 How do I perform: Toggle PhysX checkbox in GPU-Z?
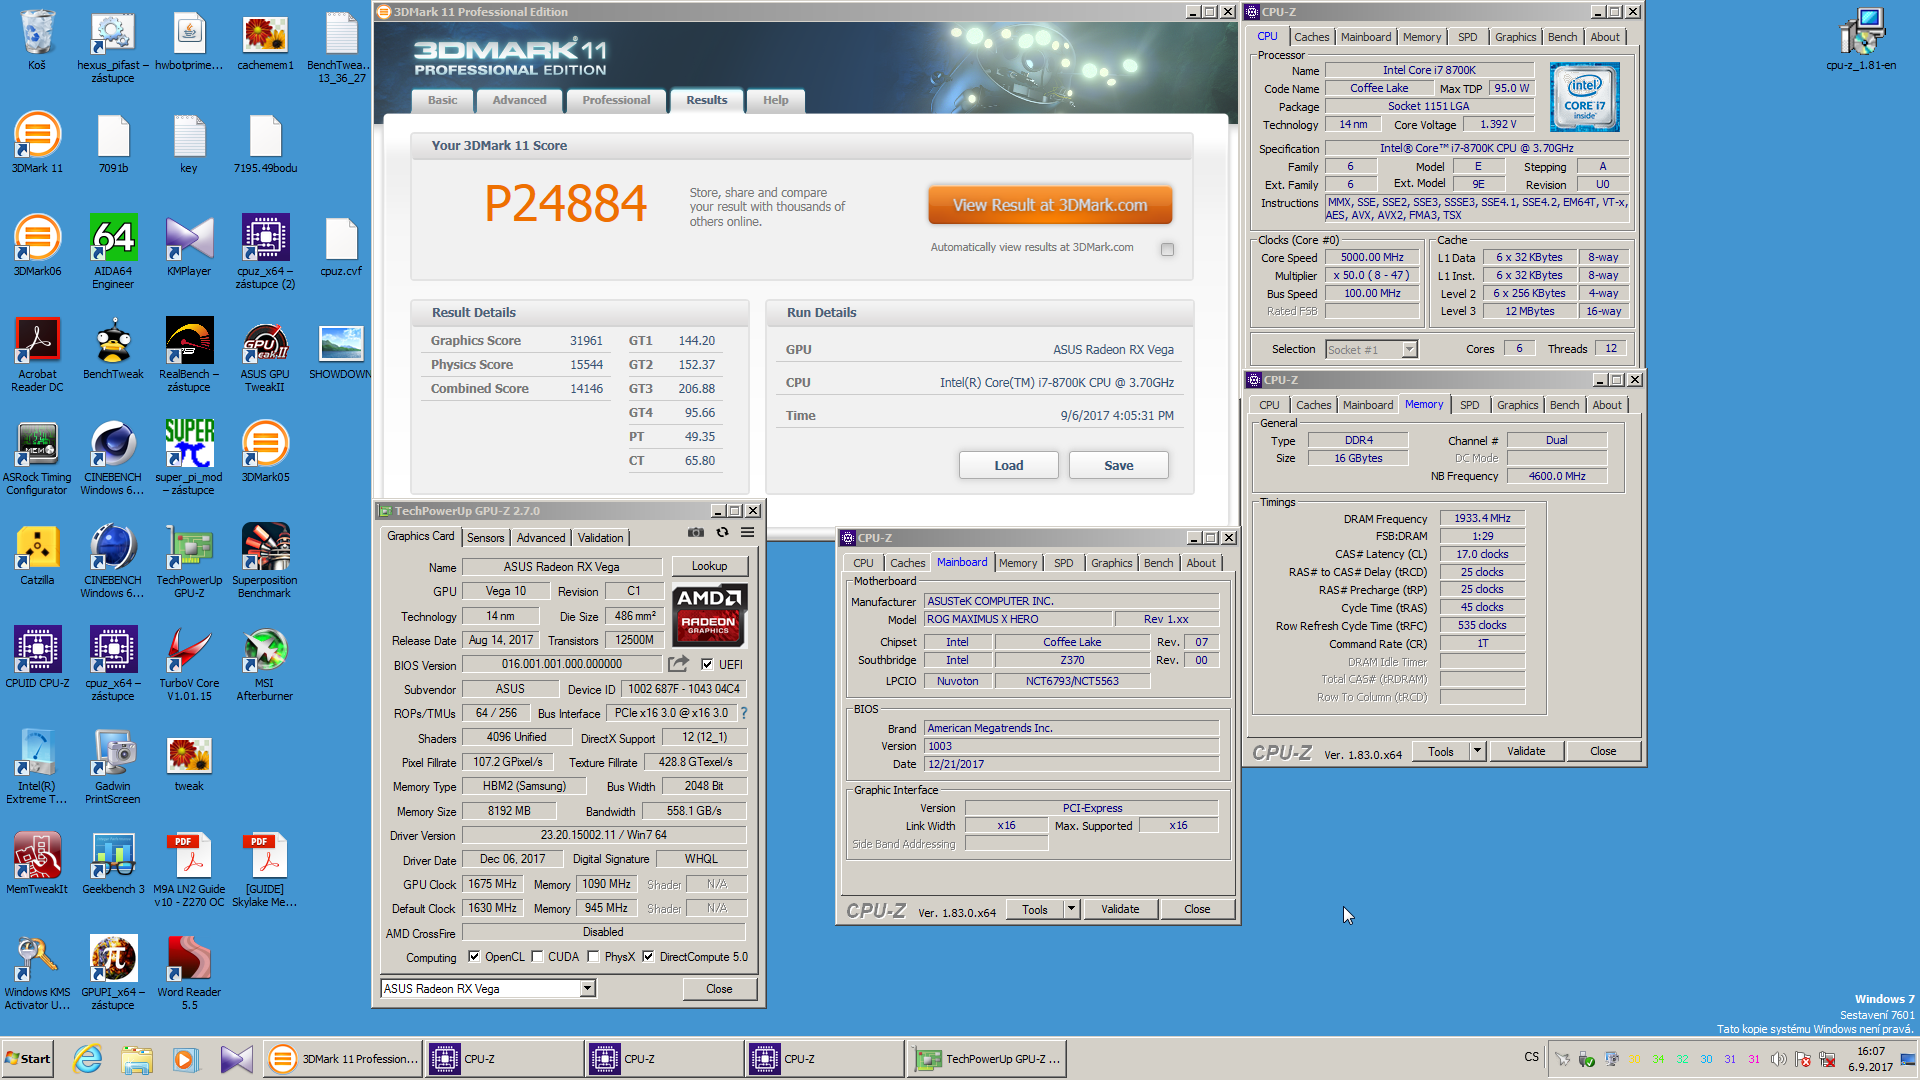594,957
